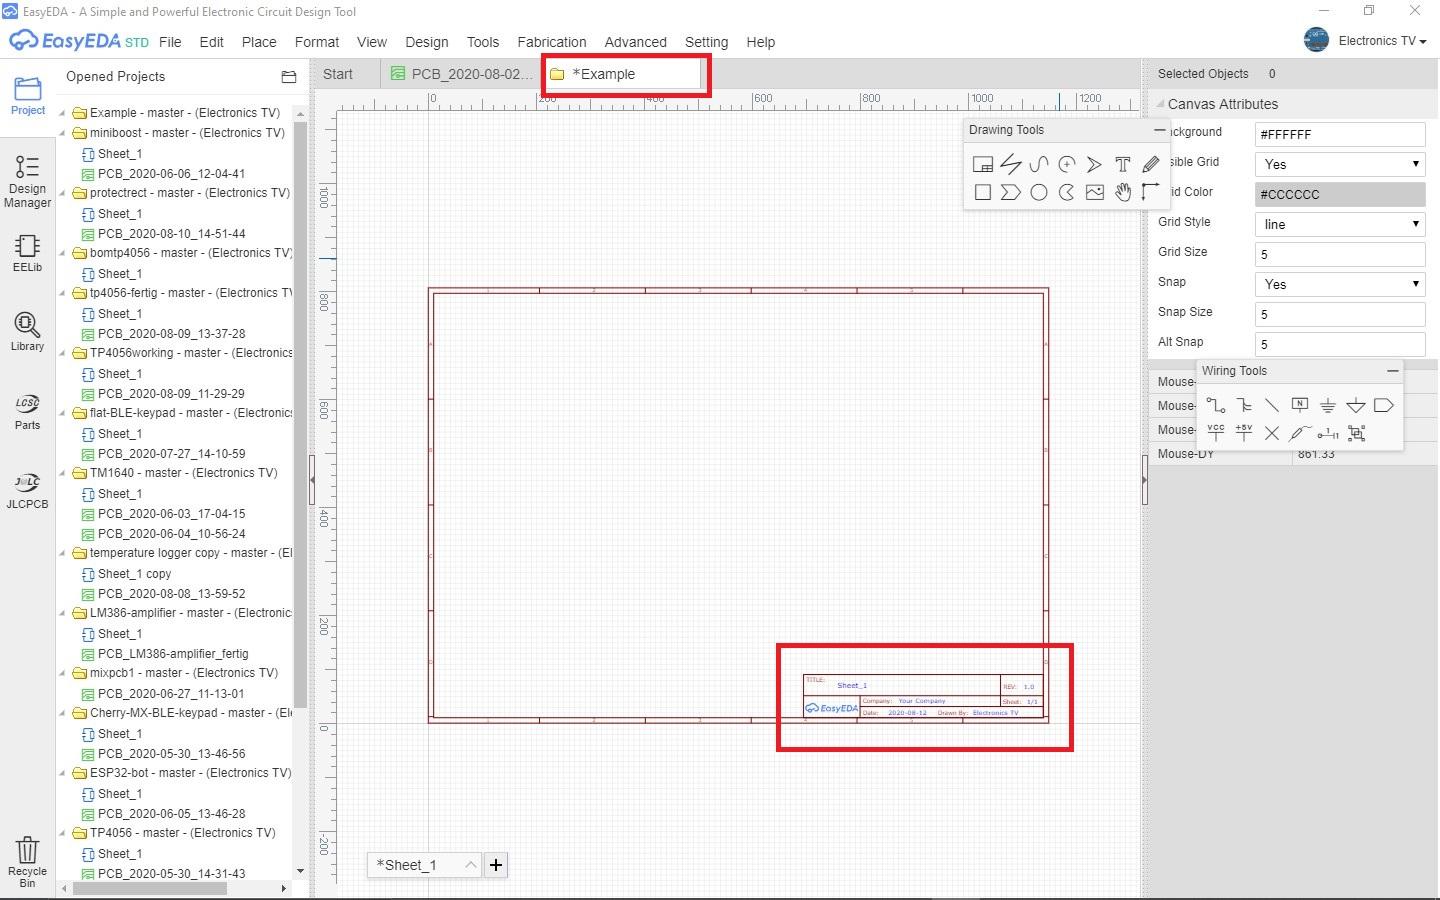Place a GND net flag with horizontal bars

[1328, 405]
